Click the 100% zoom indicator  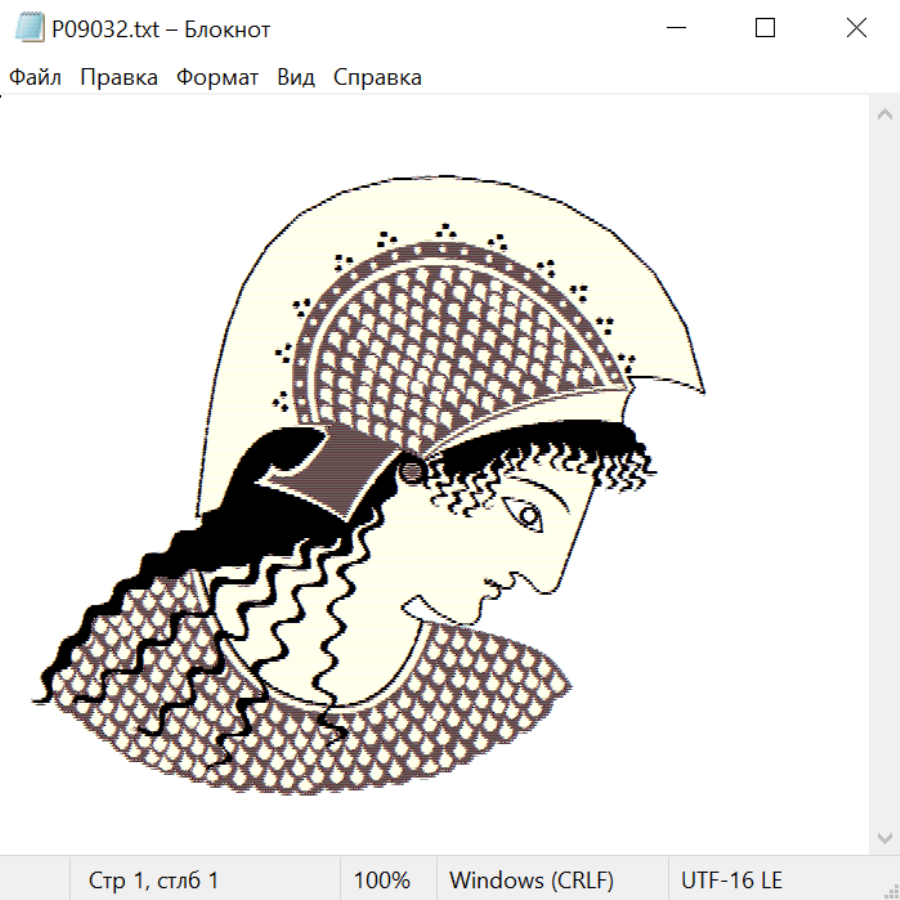(x=382, y=881)
